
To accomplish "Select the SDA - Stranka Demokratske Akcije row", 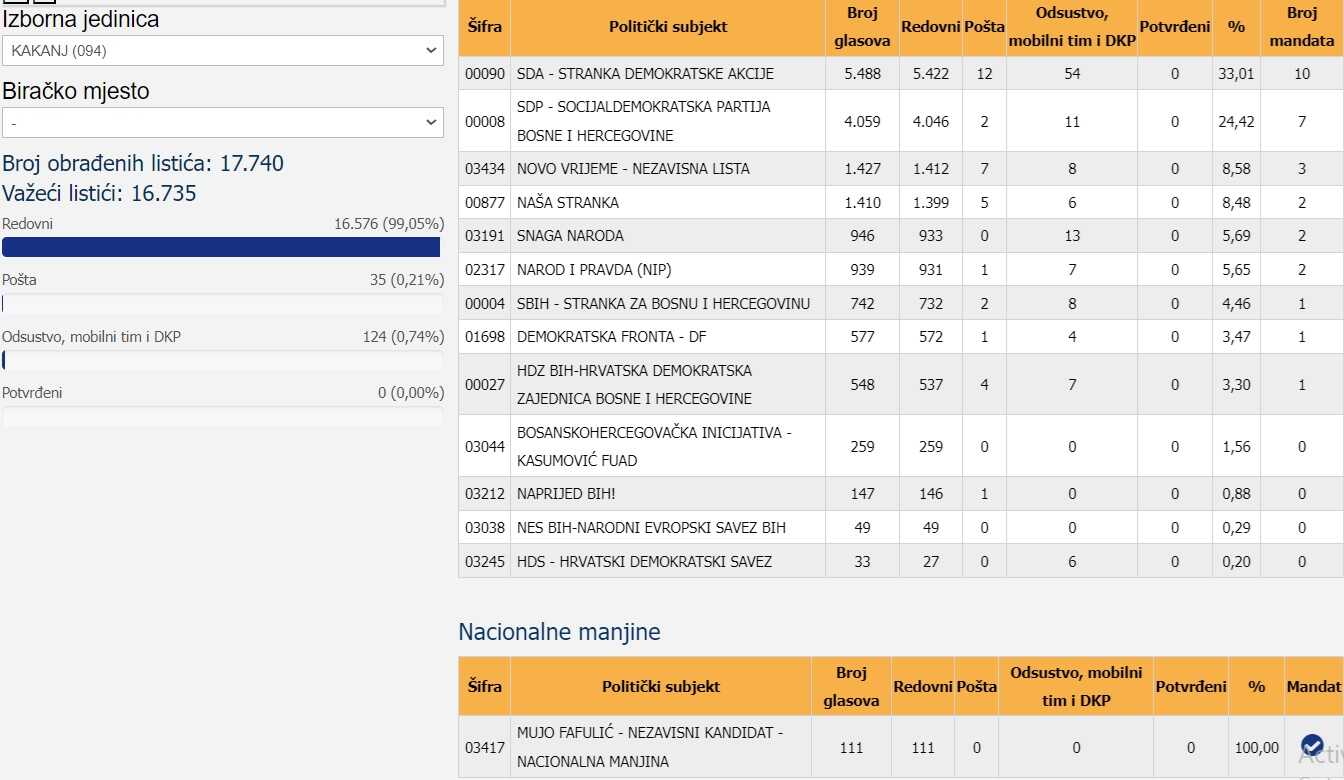I will (645, 74).
